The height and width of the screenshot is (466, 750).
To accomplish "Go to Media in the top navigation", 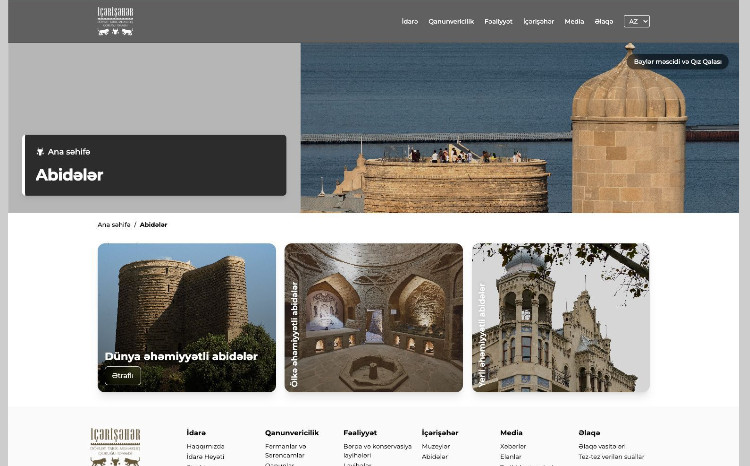I will tap(574, 21).
